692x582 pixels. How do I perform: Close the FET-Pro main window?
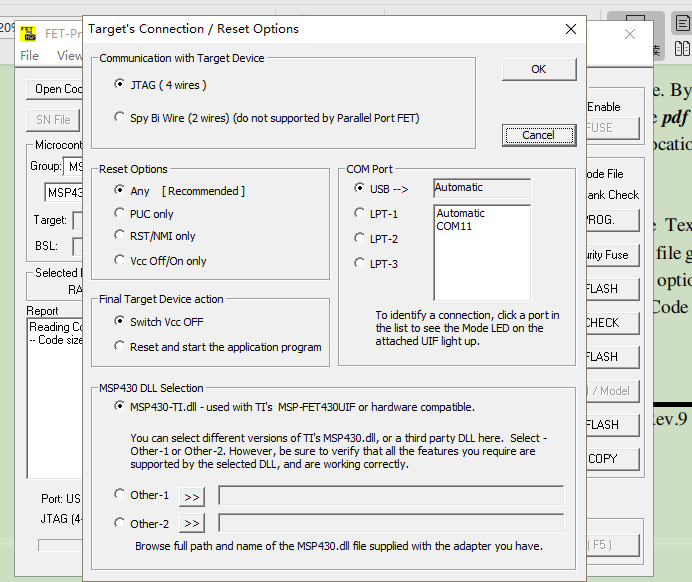click(x=630, y=34)
